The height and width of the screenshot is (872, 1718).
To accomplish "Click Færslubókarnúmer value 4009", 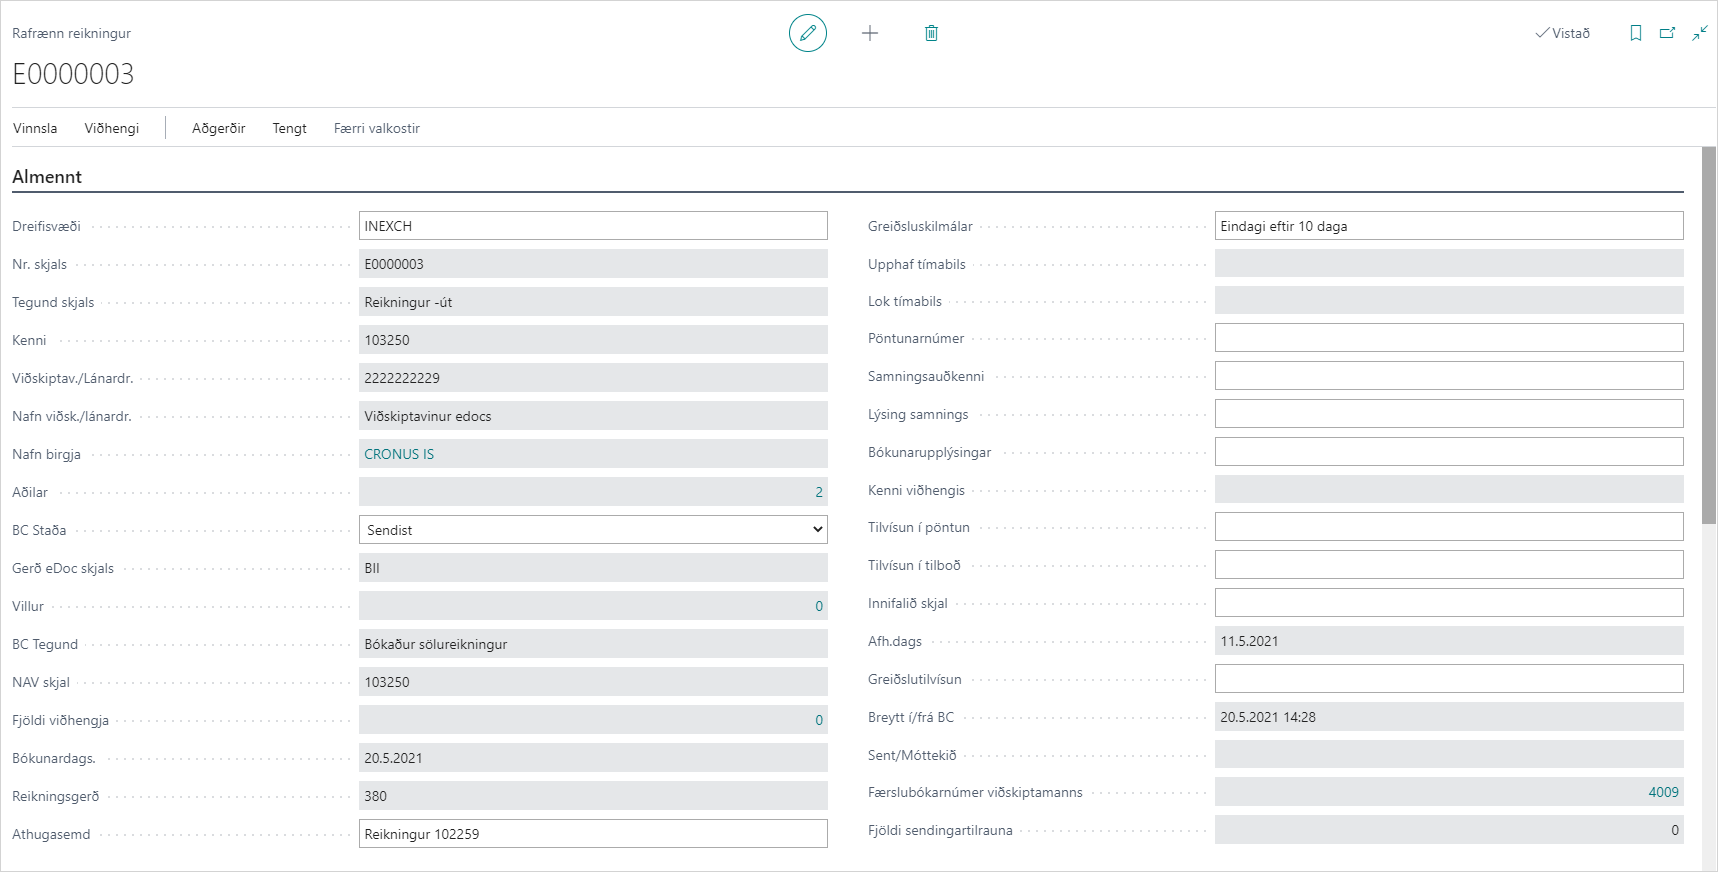I will point(1664,792).
